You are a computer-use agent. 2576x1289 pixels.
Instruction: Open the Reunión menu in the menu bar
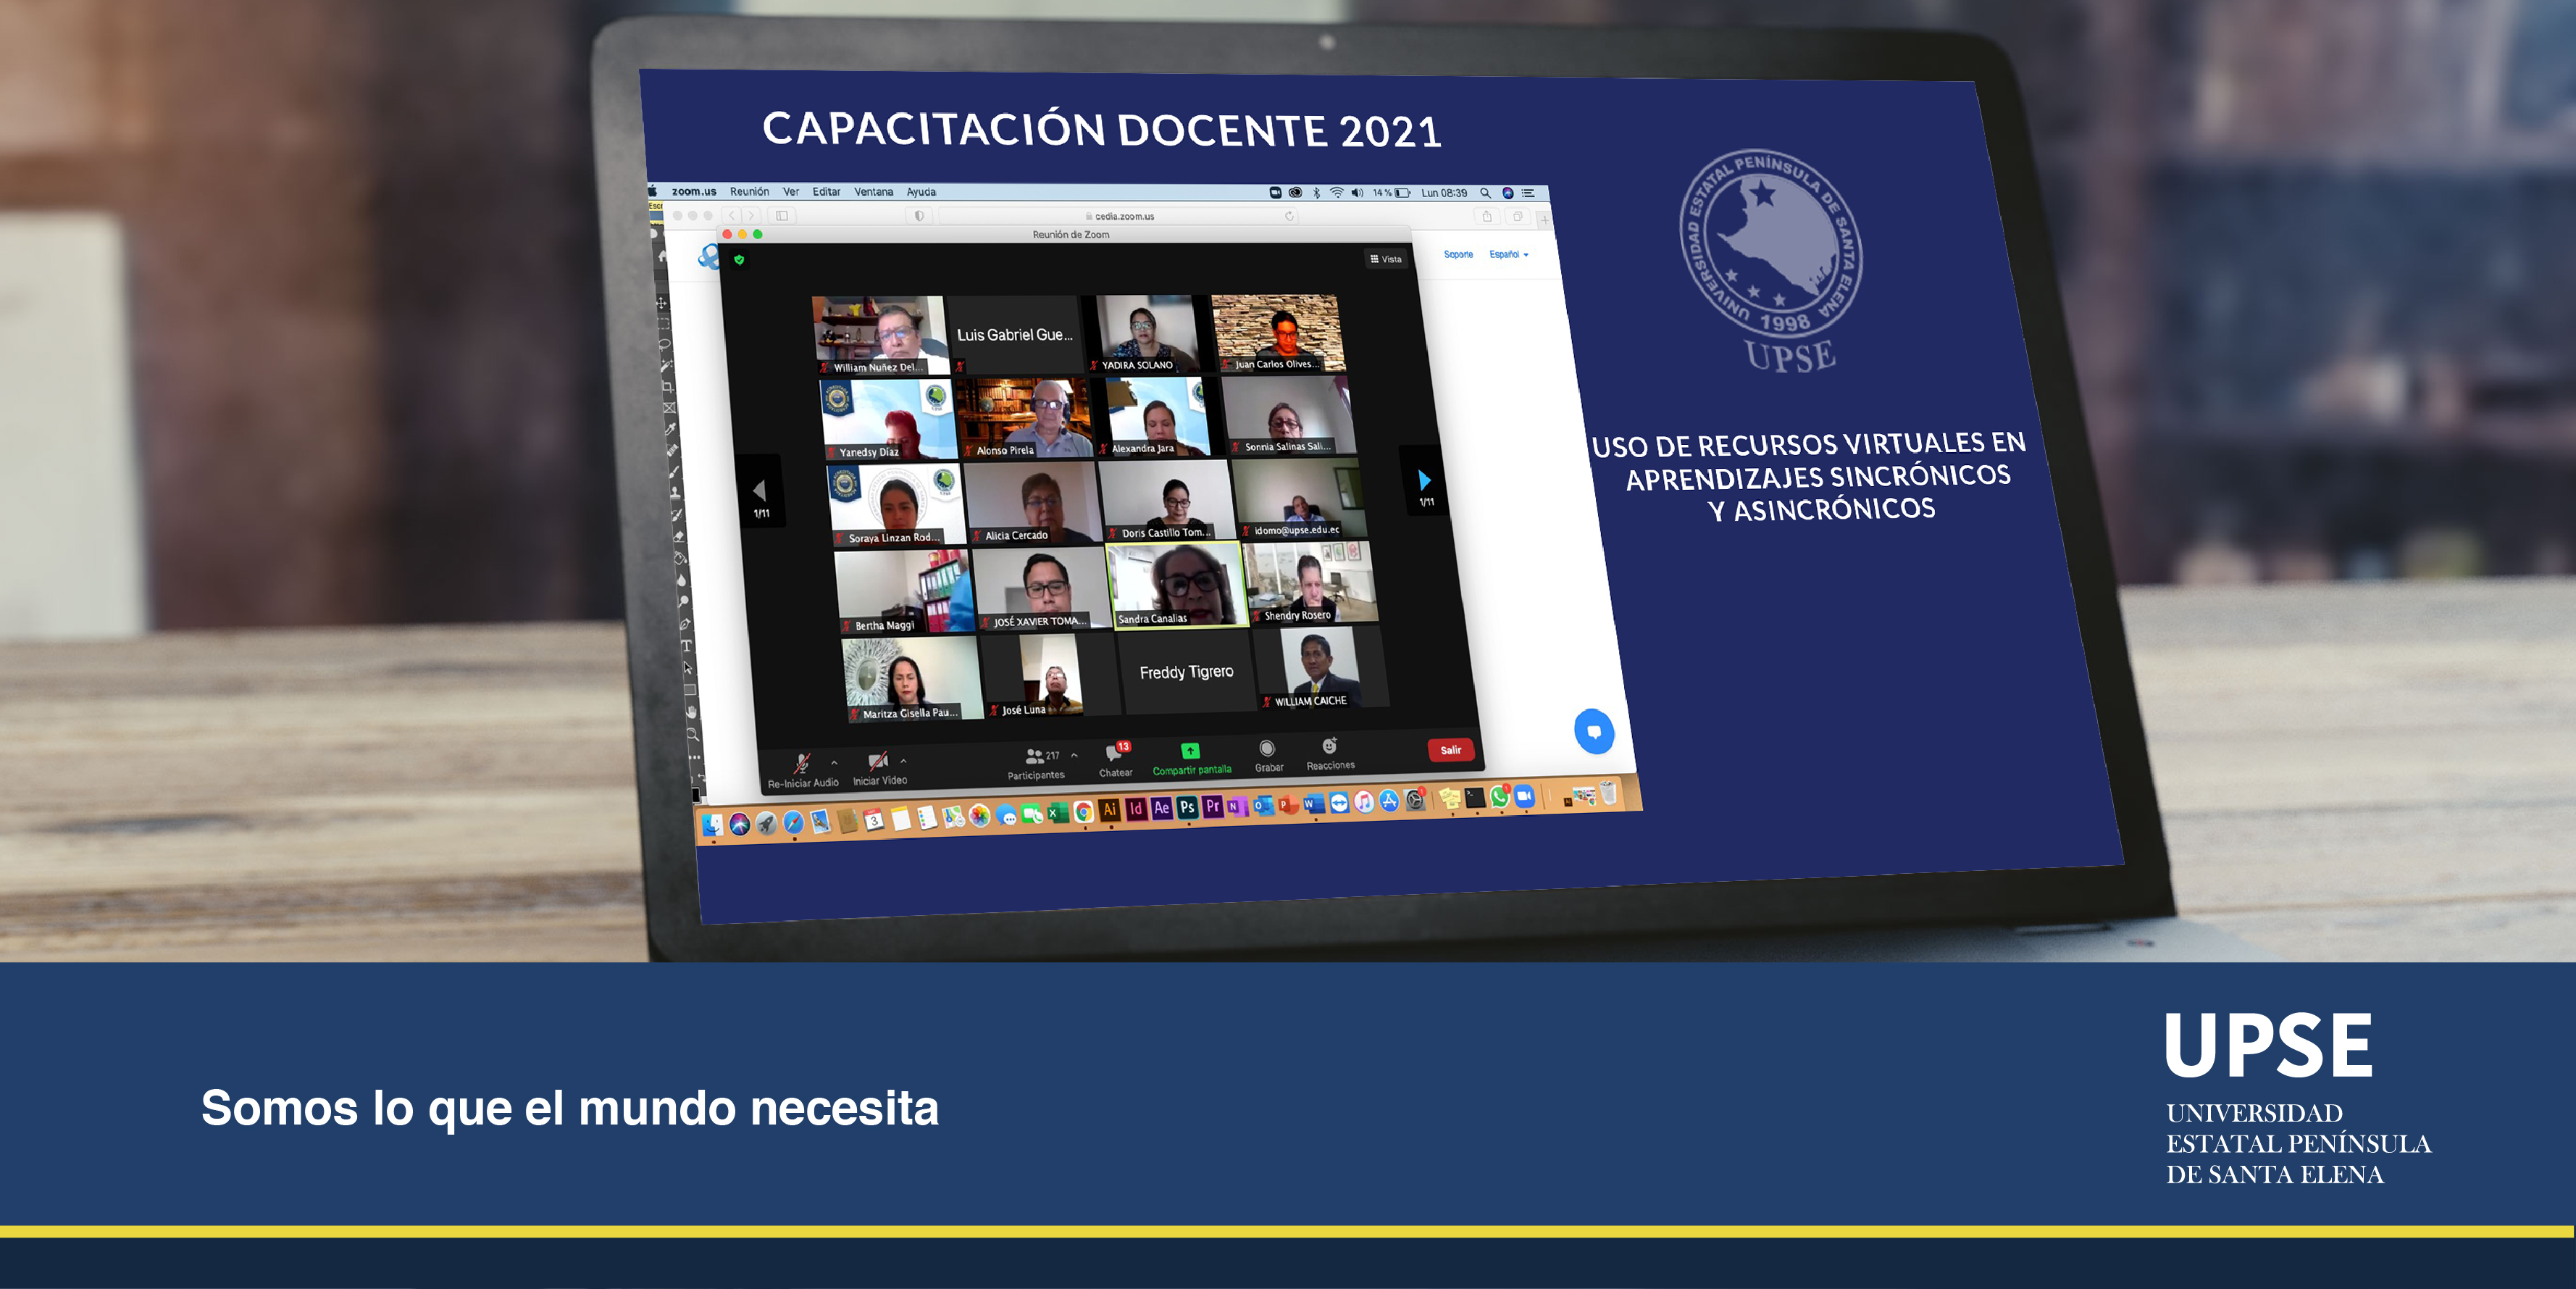(749, 191)
